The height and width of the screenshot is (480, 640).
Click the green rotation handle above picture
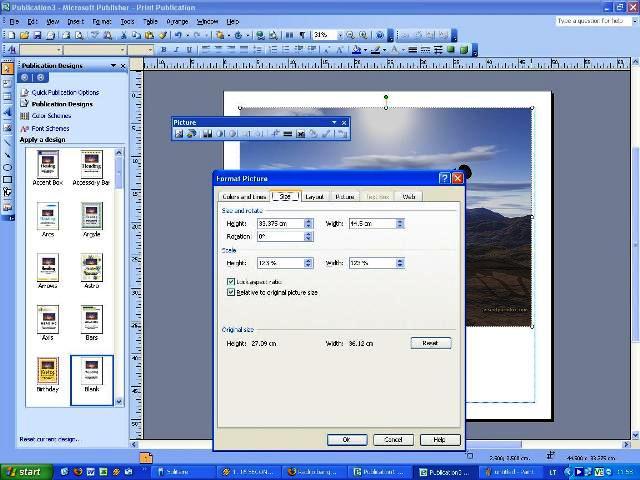coord(386,97)
